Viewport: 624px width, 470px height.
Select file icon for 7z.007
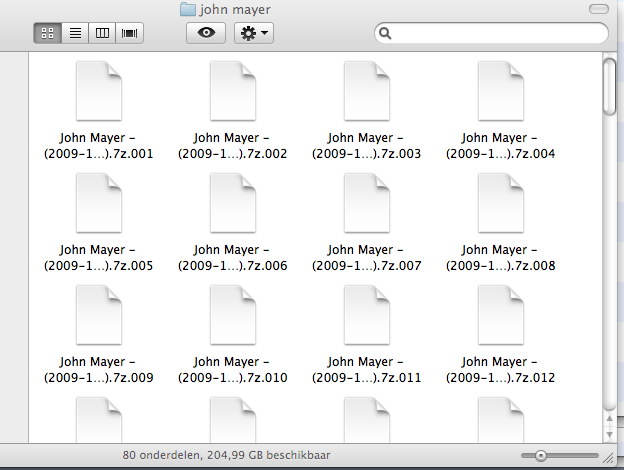pyautogui.click(x=367, y=203)
